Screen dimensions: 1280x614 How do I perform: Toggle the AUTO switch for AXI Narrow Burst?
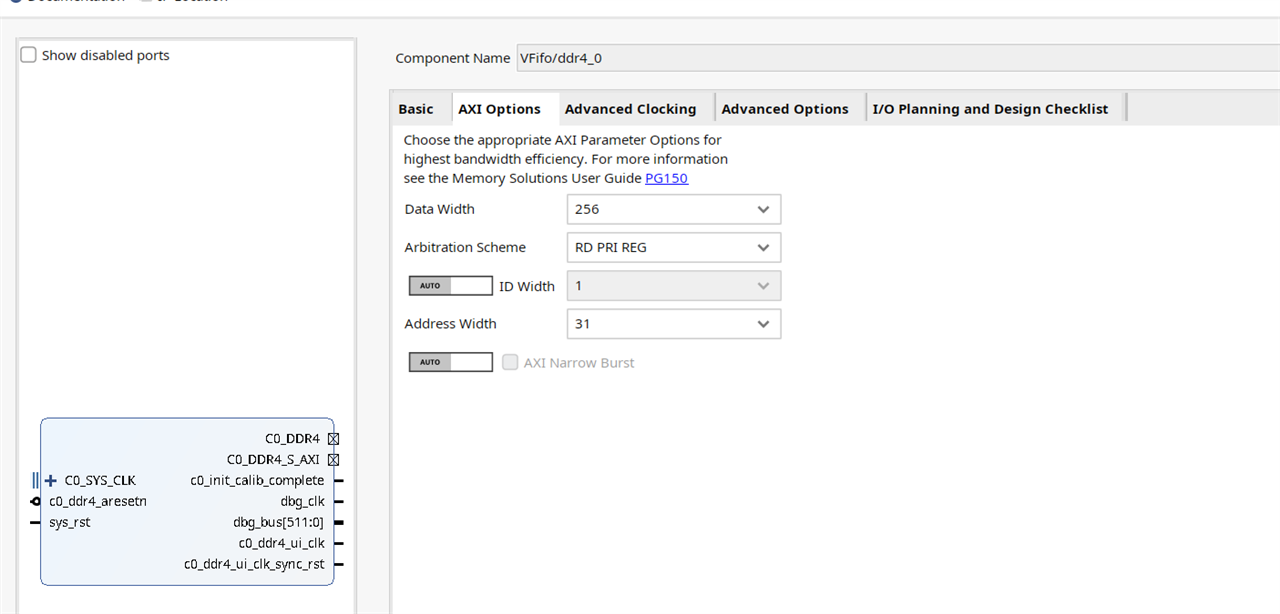(451, 362)
